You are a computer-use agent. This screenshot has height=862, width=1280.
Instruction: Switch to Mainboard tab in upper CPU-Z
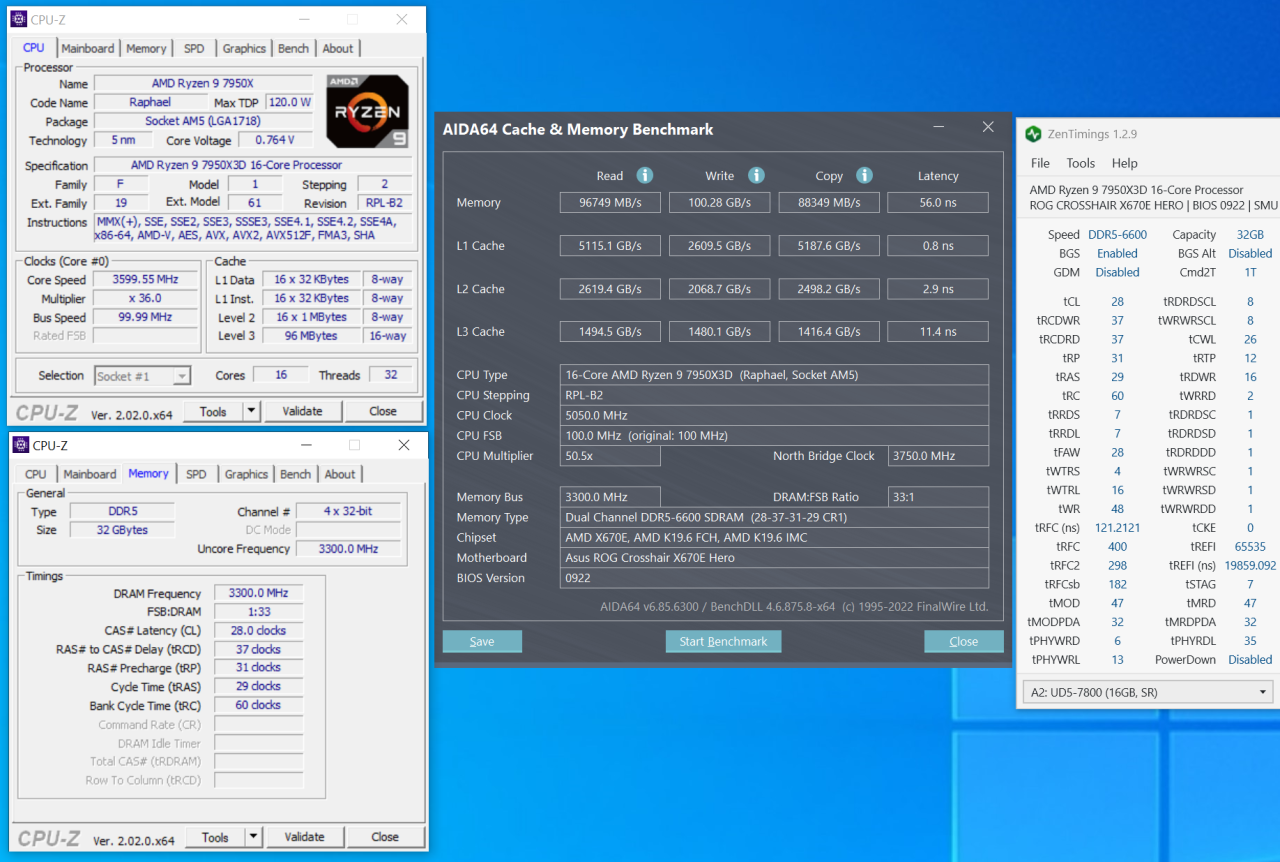pyautogui.click(x=88, y=48)
